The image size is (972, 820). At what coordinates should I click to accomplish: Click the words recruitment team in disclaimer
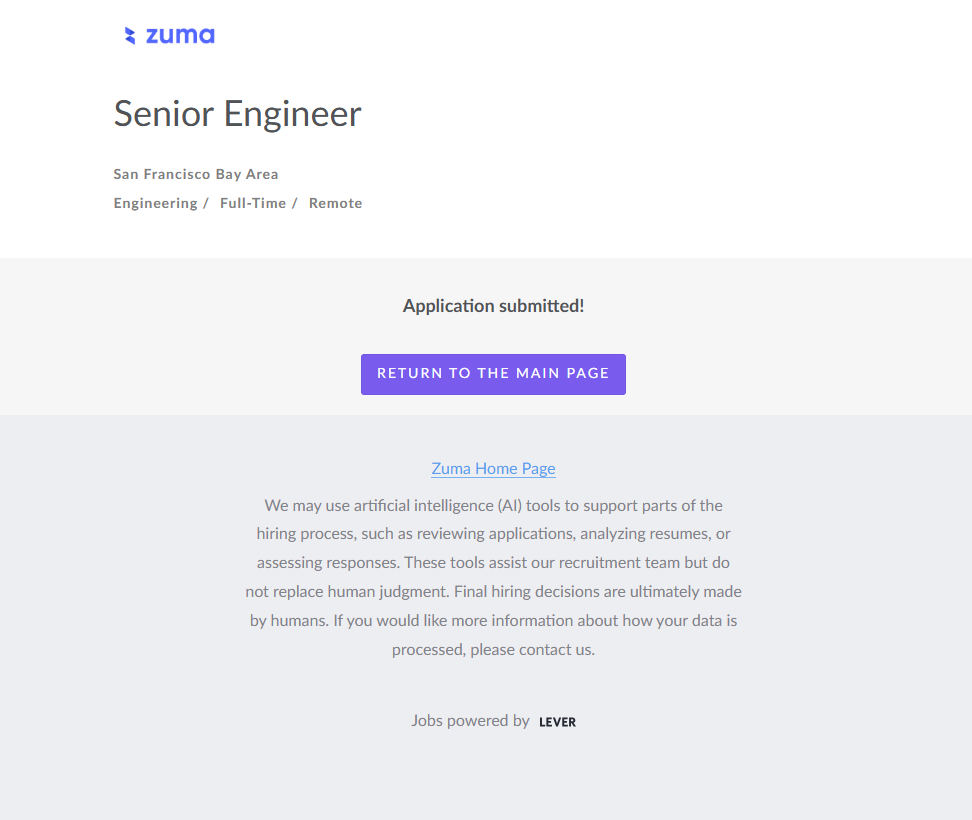coord(617,562)
